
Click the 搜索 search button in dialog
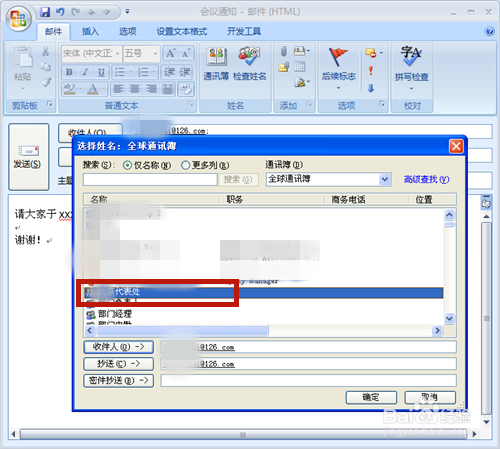click(x=238, y=180)
